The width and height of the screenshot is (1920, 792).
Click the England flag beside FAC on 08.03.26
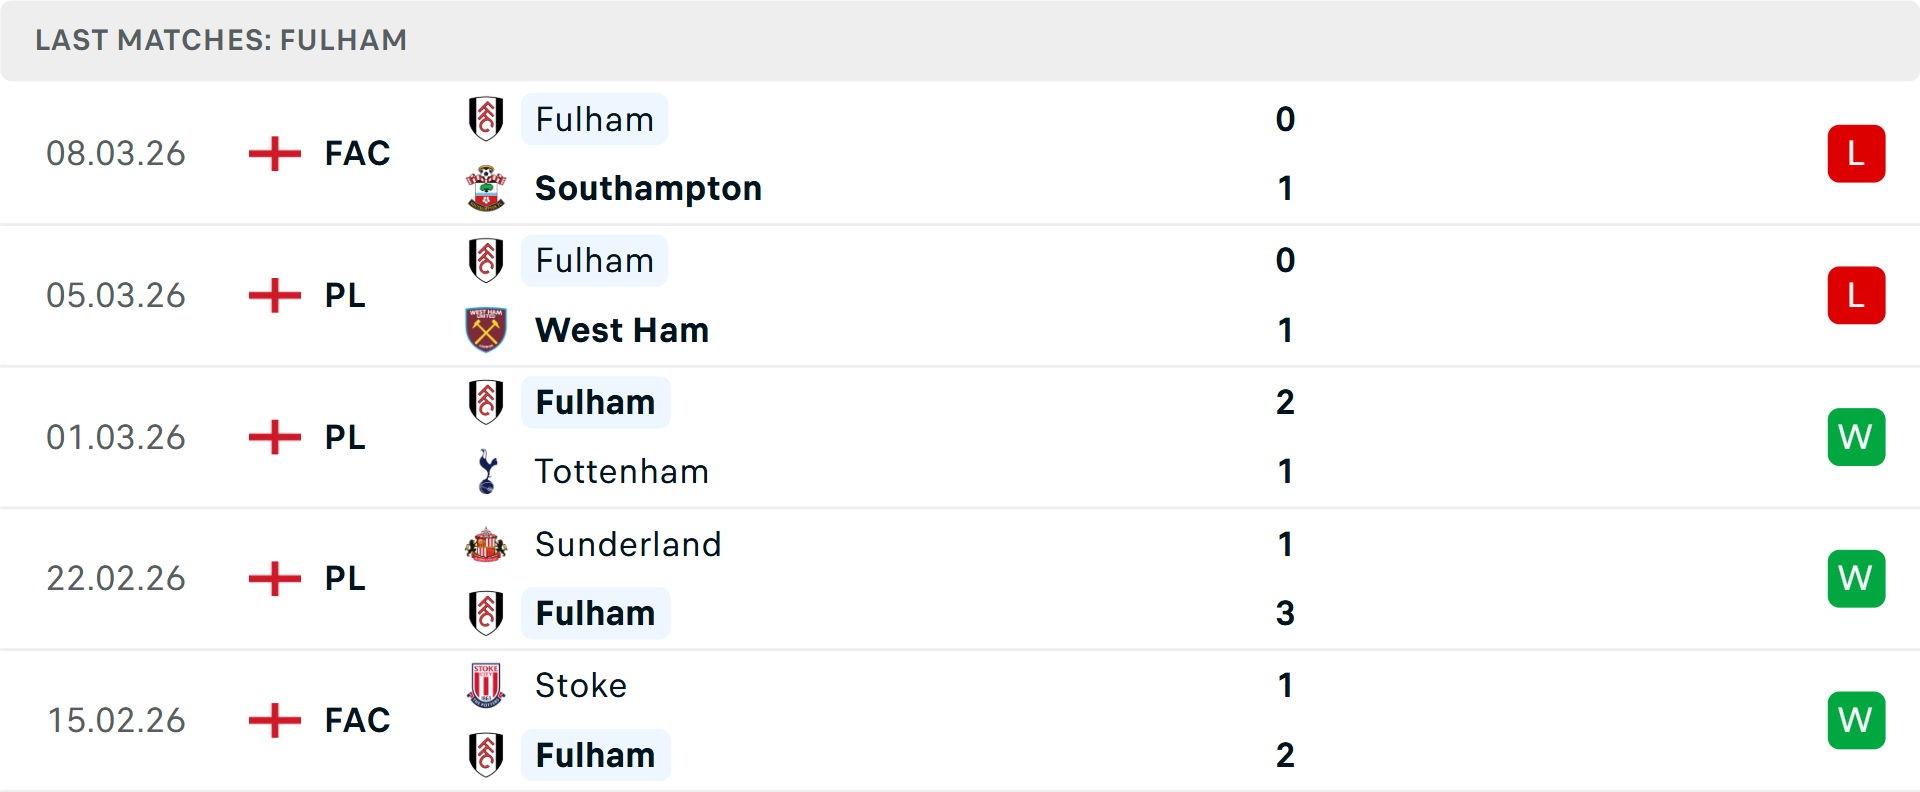(274, 153)
